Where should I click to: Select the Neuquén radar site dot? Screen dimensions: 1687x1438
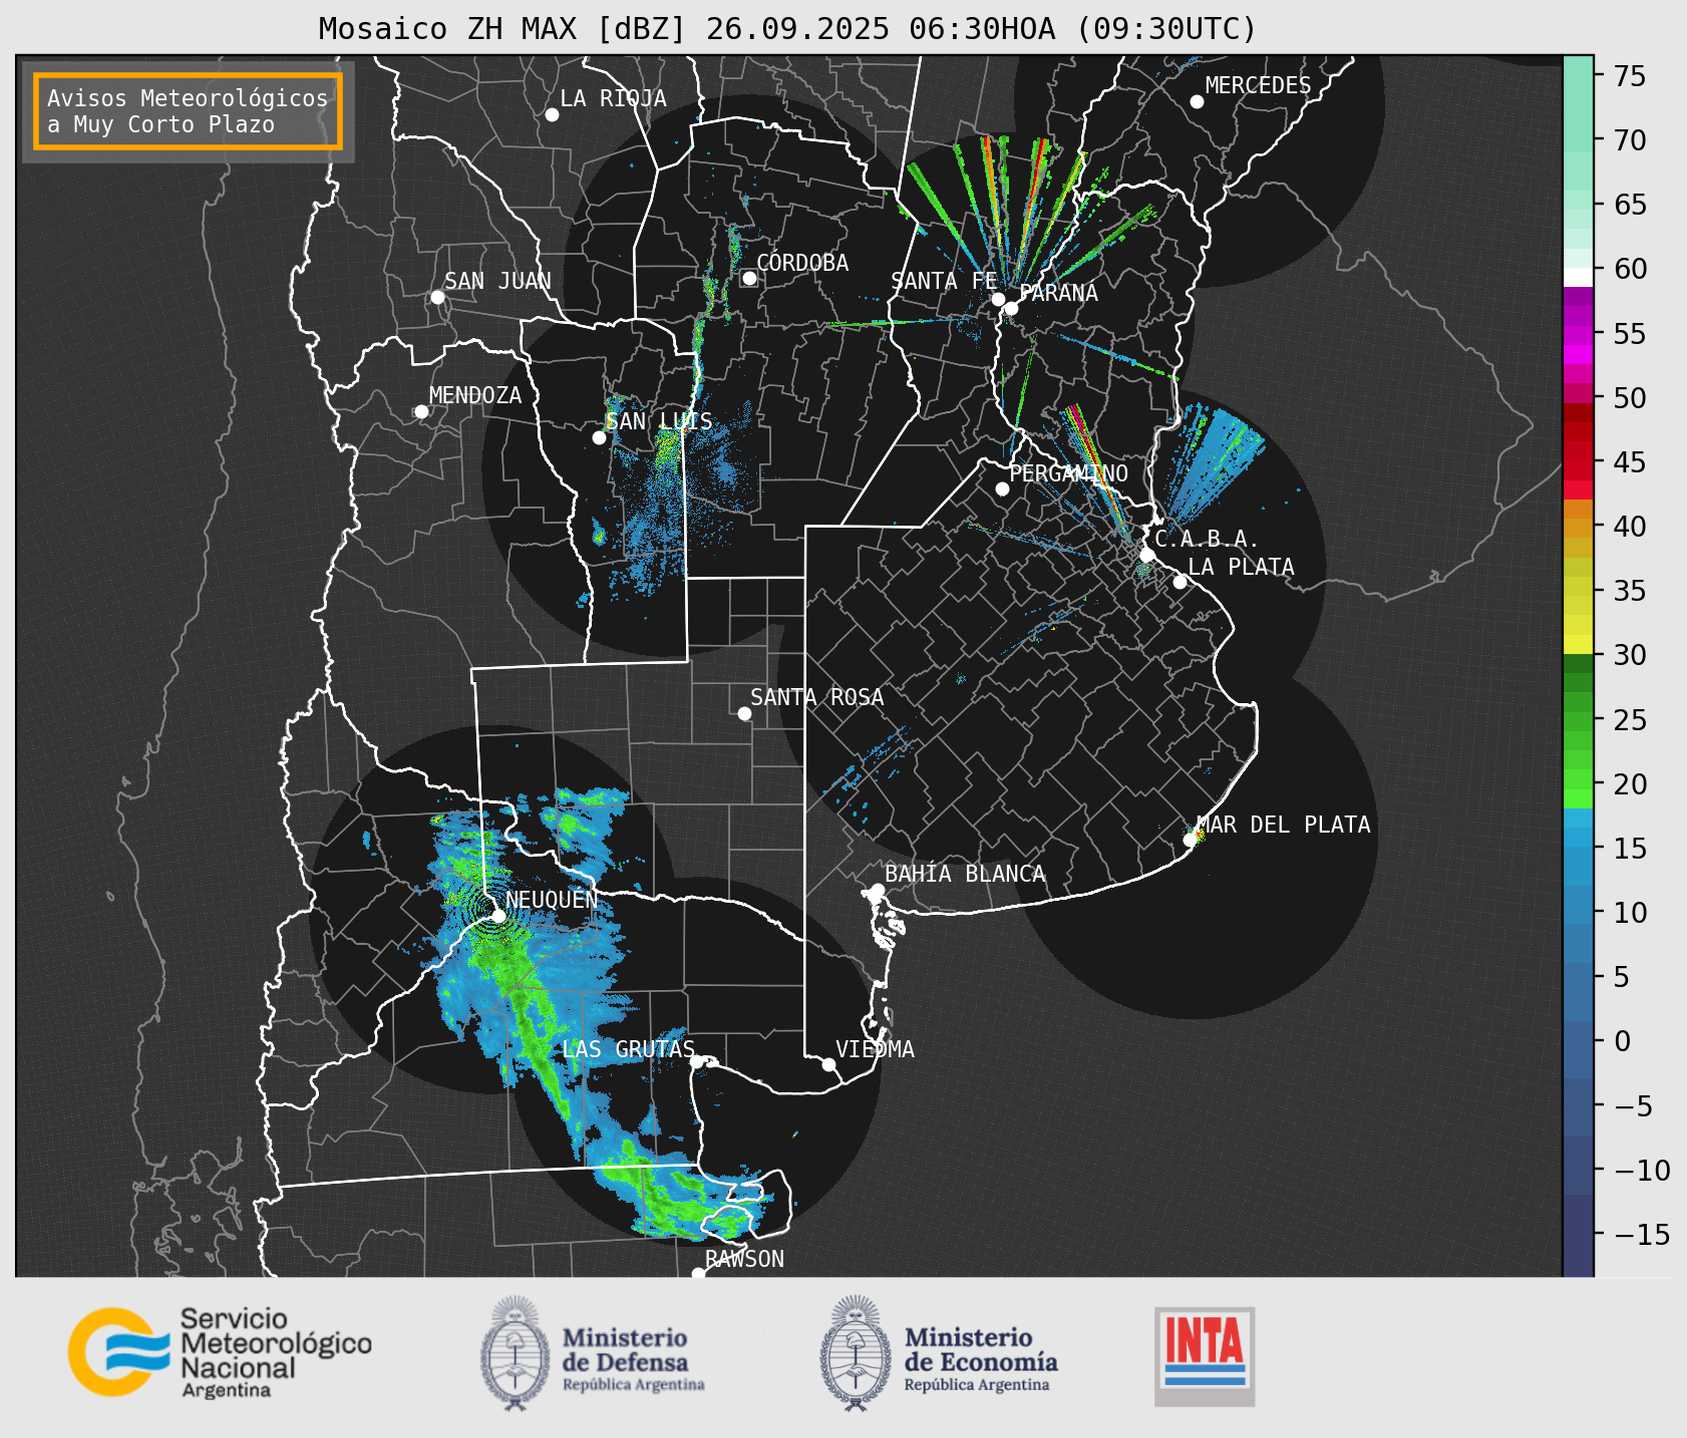pos(498,916)
